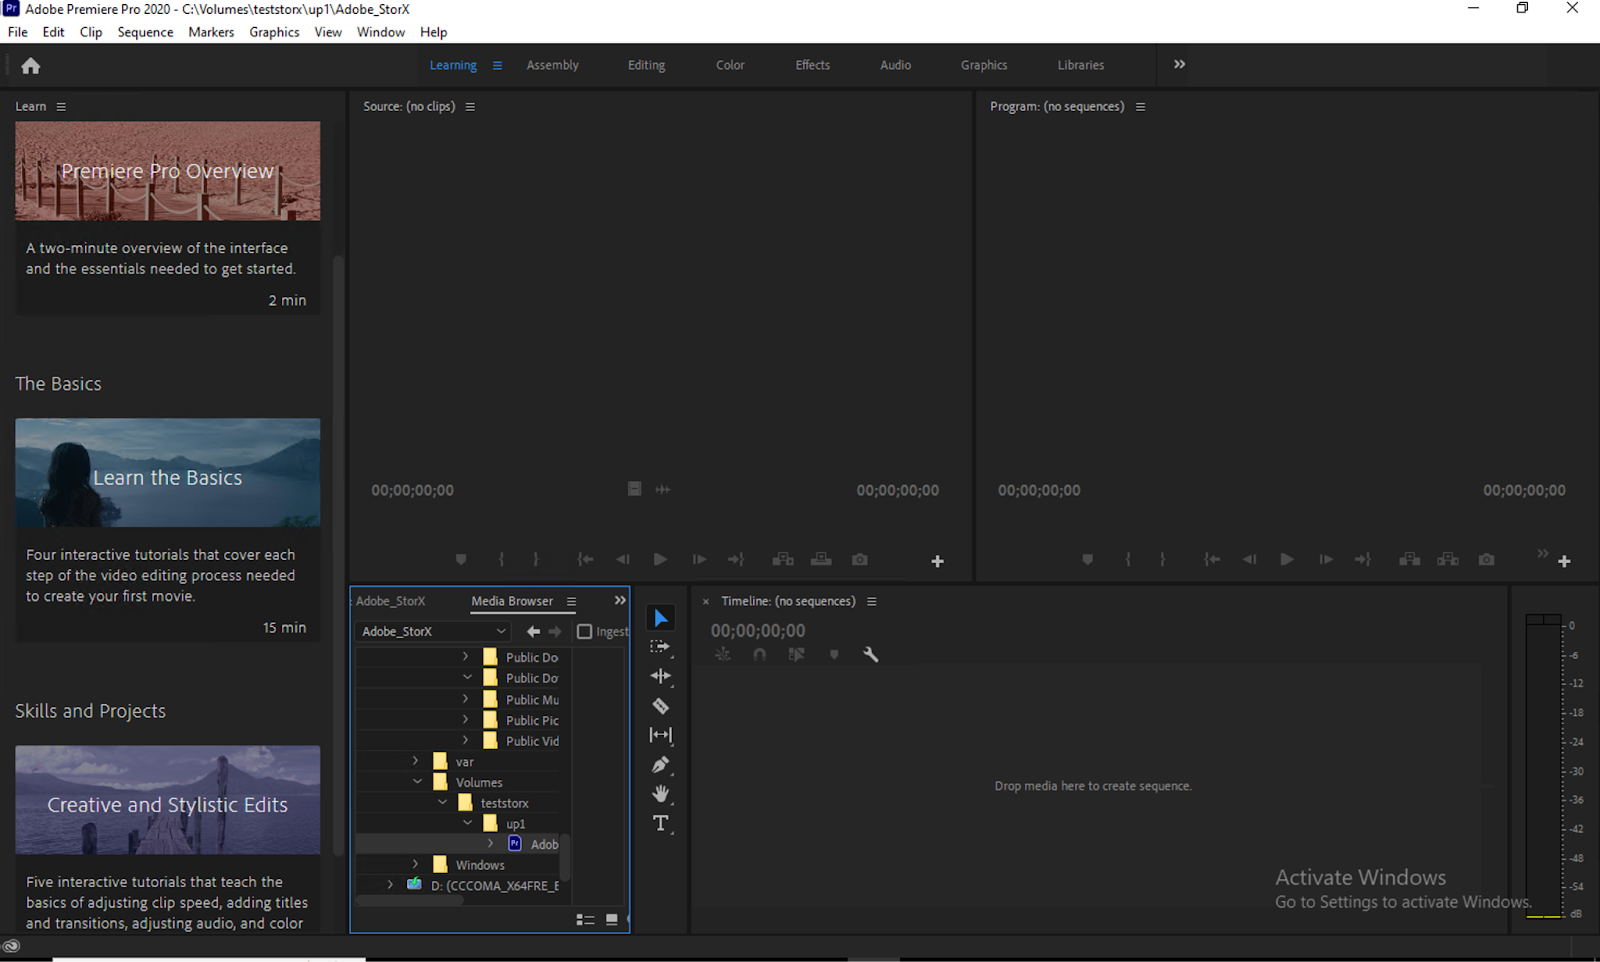Click Media Browser horizontal scrollbar

pyautogui.click(x=410, y=900)
